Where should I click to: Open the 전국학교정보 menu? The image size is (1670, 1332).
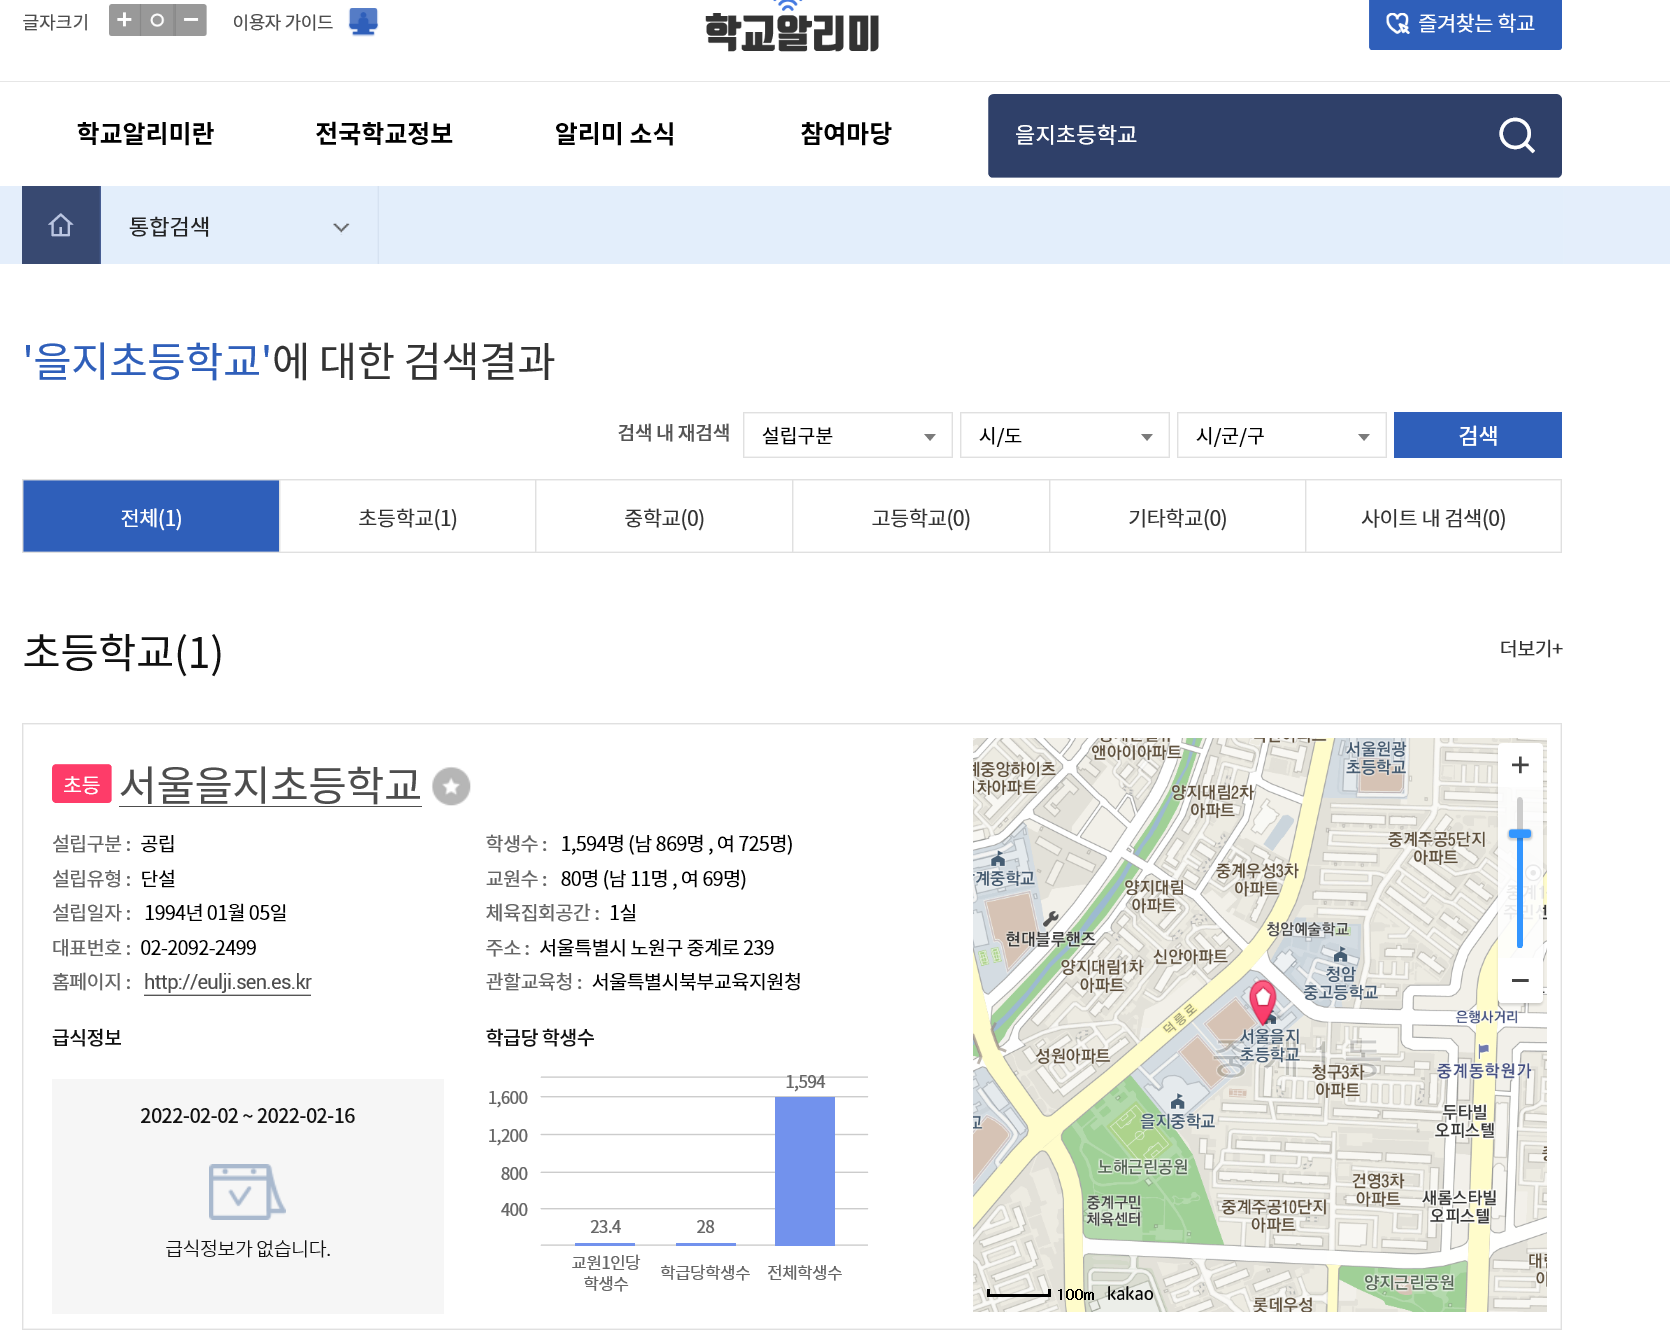tap(384, 134)
